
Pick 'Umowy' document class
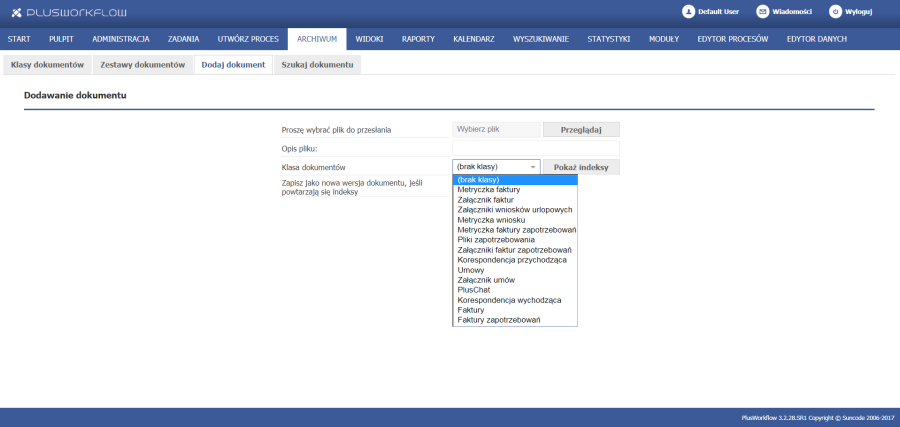pyautogui.click(x=471, y=270)
